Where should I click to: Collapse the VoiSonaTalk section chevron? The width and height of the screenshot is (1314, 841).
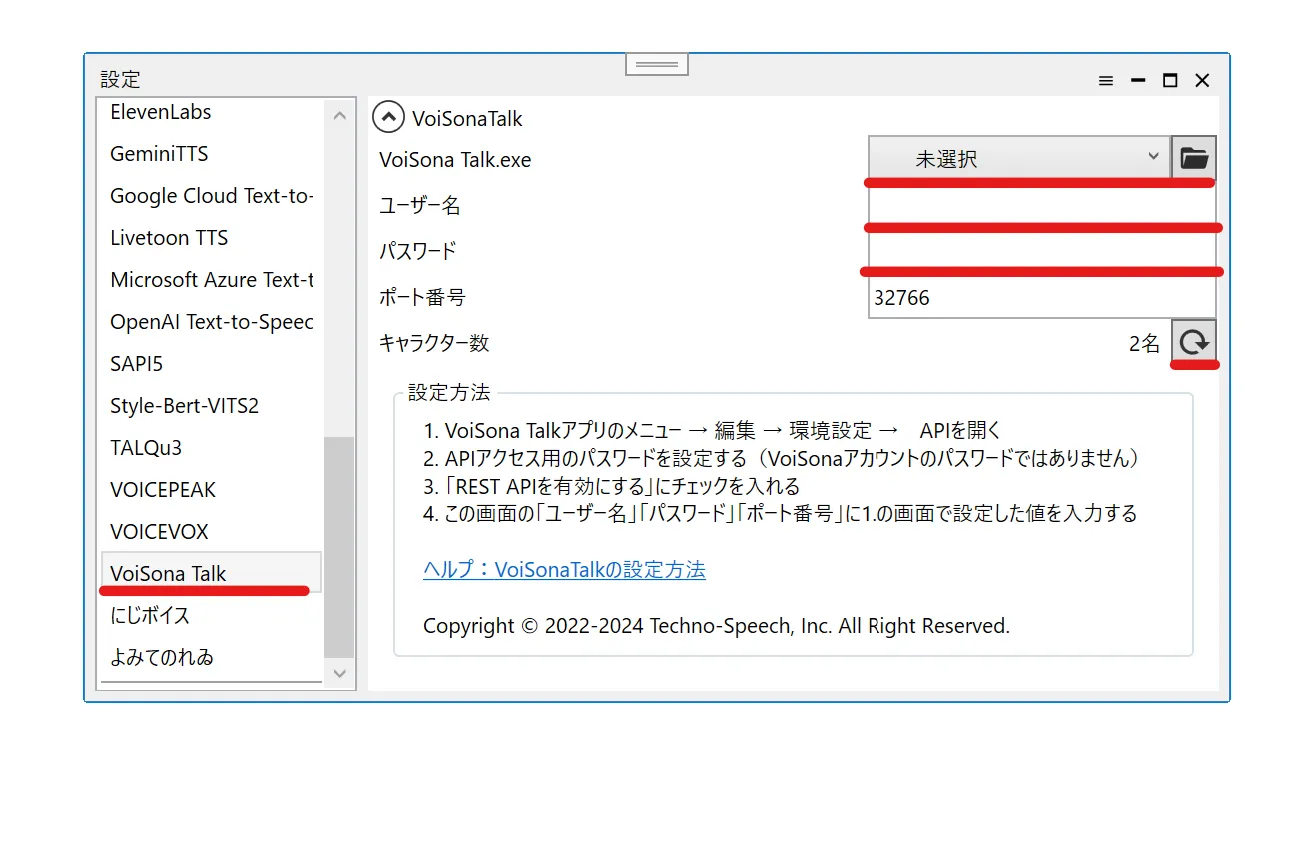click(388, 118)
